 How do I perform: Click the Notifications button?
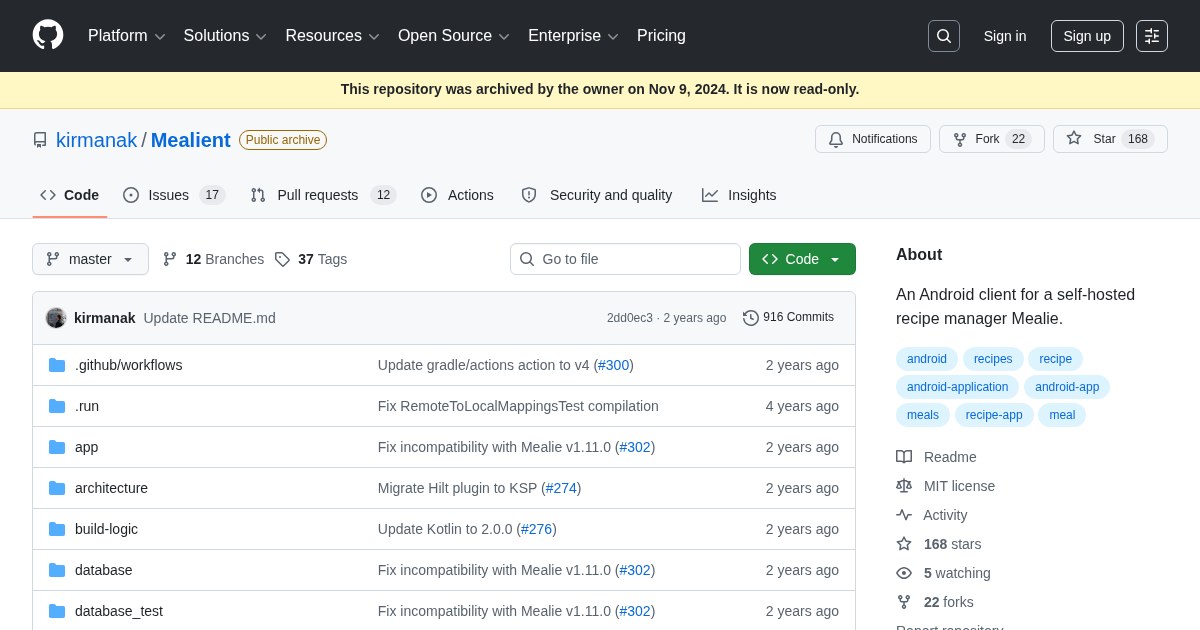click(x=873, y=139)
